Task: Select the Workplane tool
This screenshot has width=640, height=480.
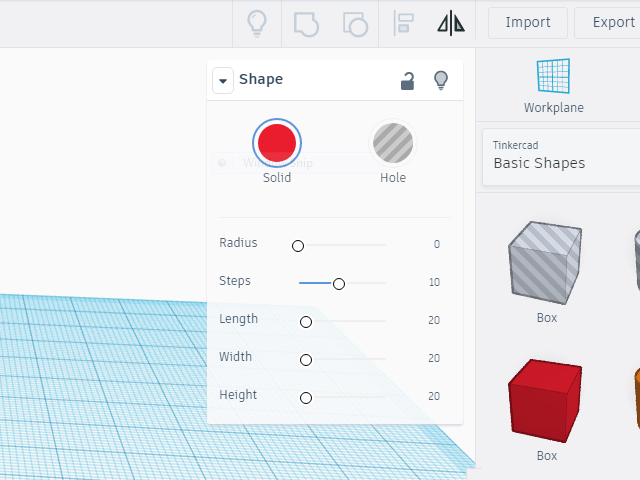Action: pyautogui.click(x=553, y=86)
